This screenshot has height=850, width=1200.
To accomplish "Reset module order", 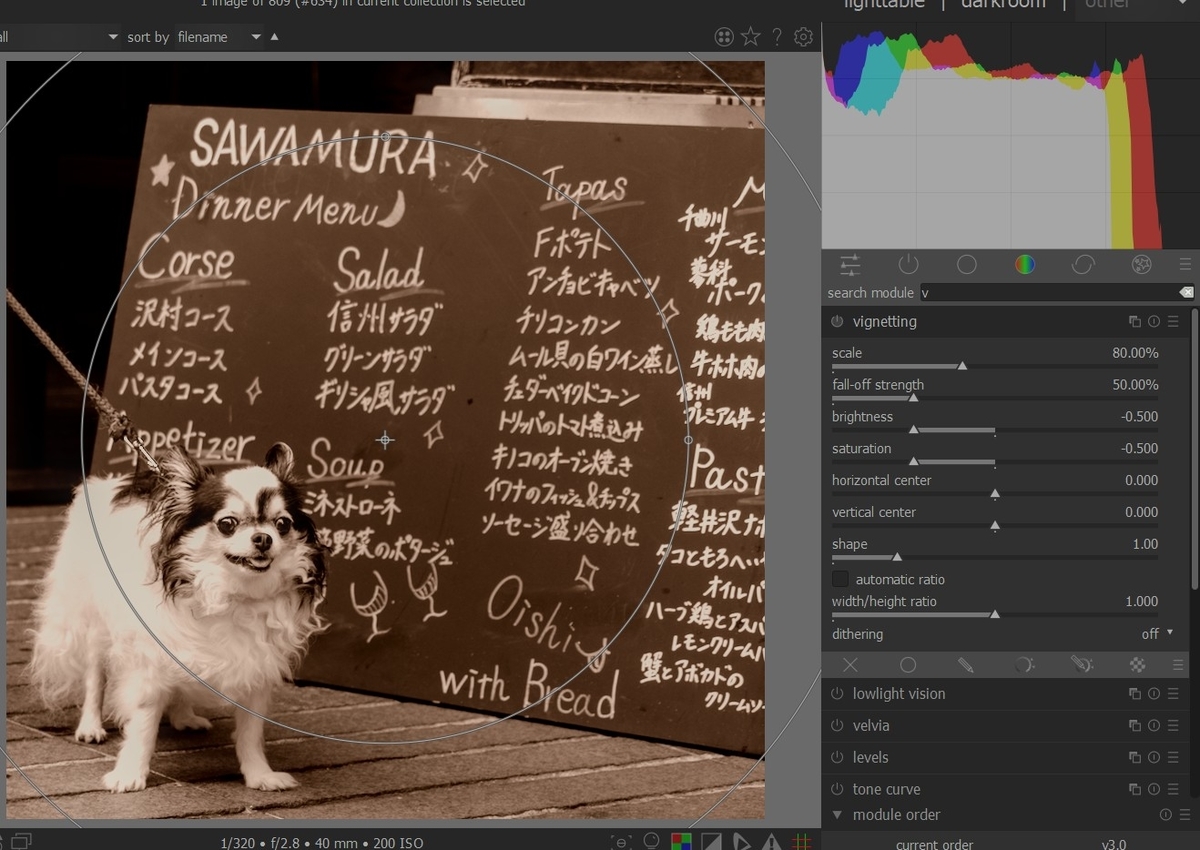I will click(1165, 815).
